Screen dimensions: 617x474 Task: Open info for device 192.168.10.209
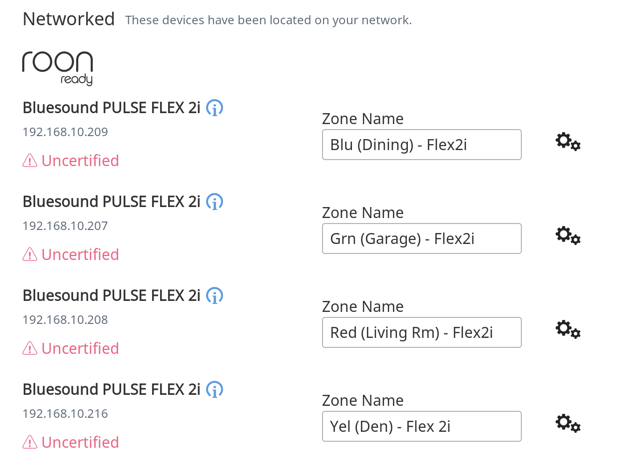coord(215,108)
